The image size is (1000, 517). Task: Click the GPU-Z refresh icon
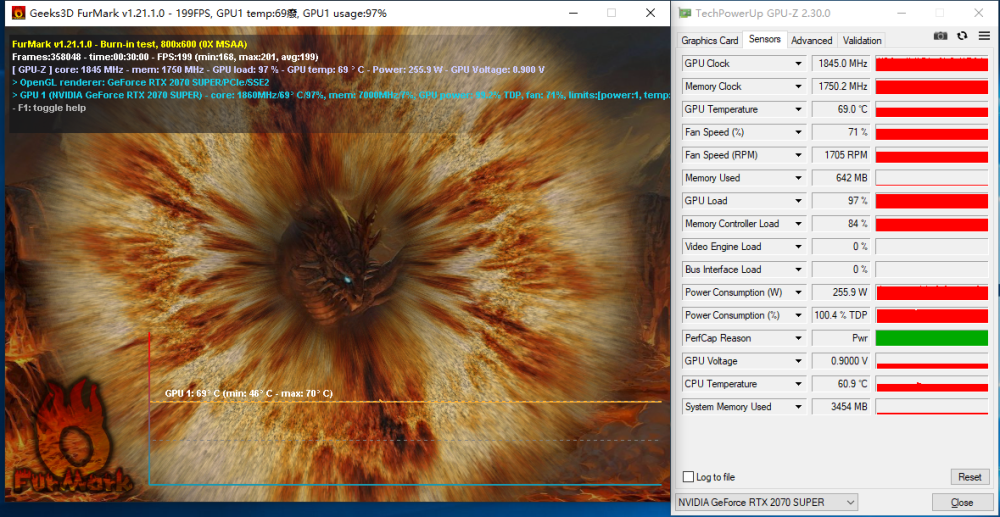click(962, 36)
